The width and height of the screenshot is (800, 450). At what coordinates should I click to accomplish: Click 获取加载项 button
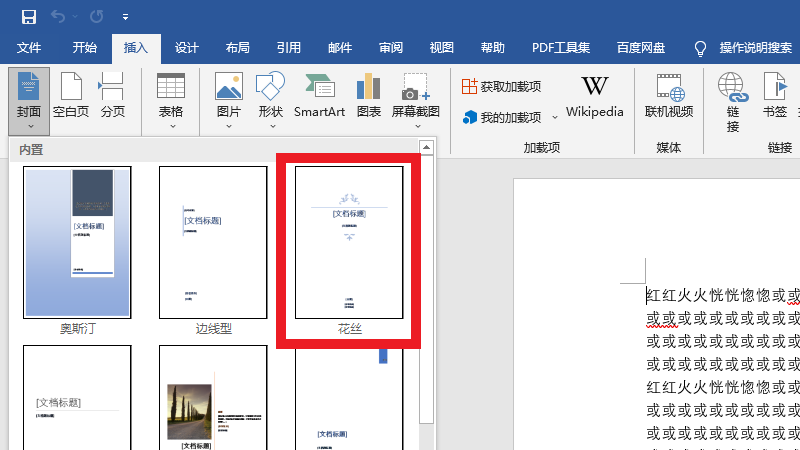point(501,87)
